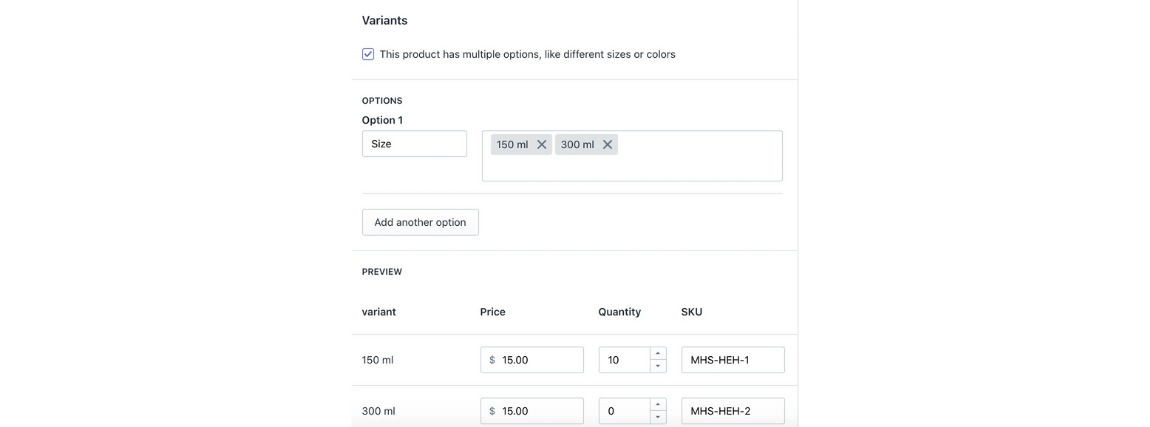Click the 300 ml tag in option values
Image resolution: width=1150 pixels, height=427 pixels.
pyautogui.click(x=577, y=144)
